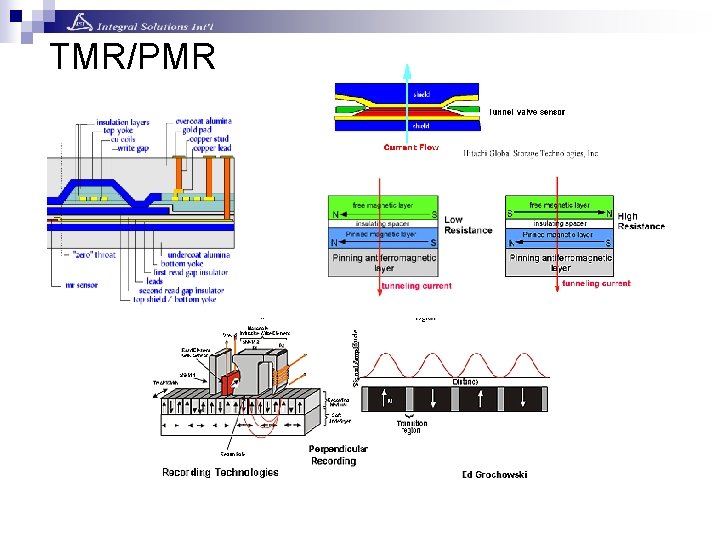Viewport: 720px width, 540px height.
Task: Click the cyan current flow arrowhead
Action: 407,71
